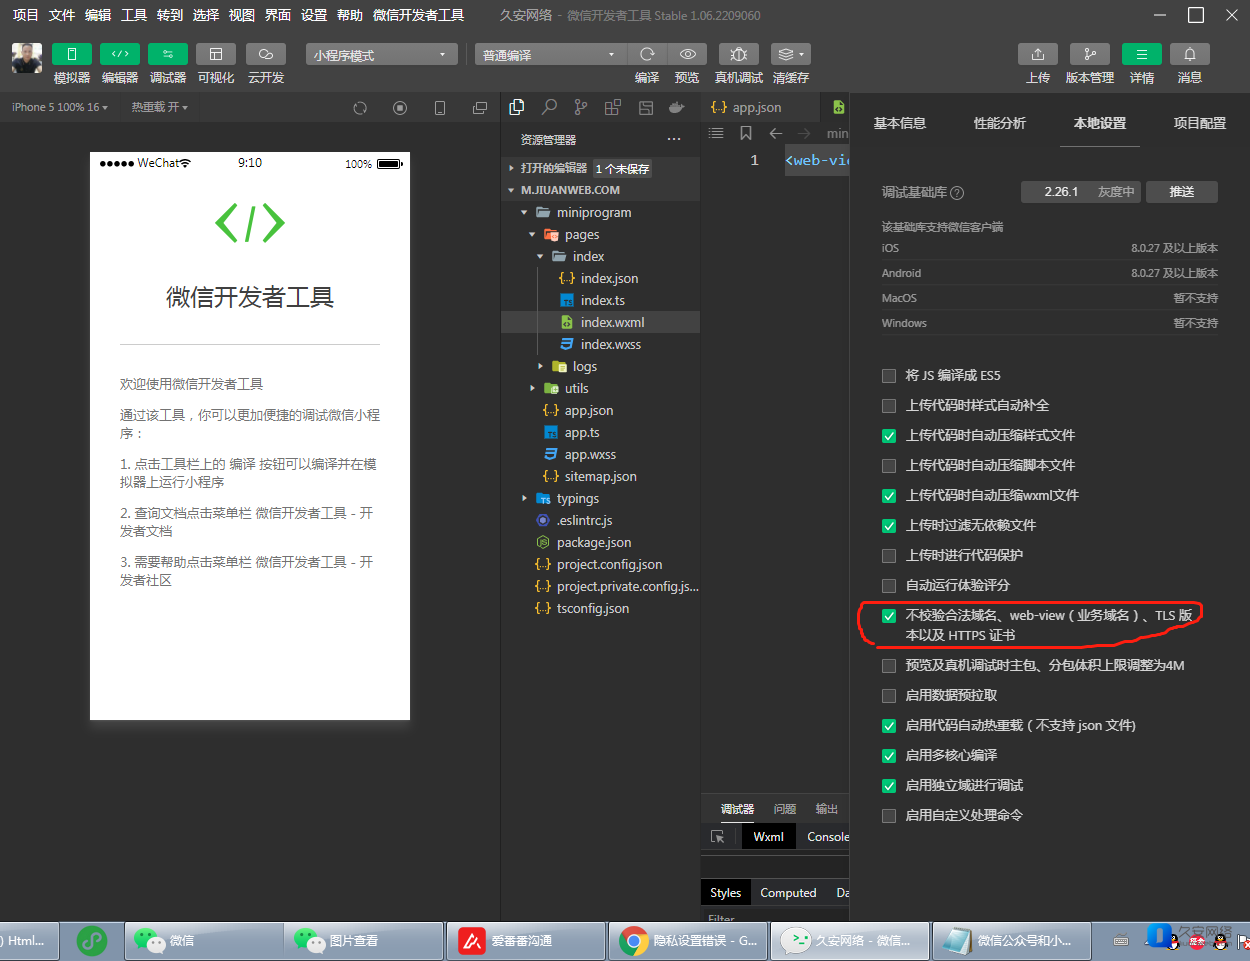Open the Visualization (可视化) tool
This screenshot has height=961, width=1250.
(x=216, y=54)
